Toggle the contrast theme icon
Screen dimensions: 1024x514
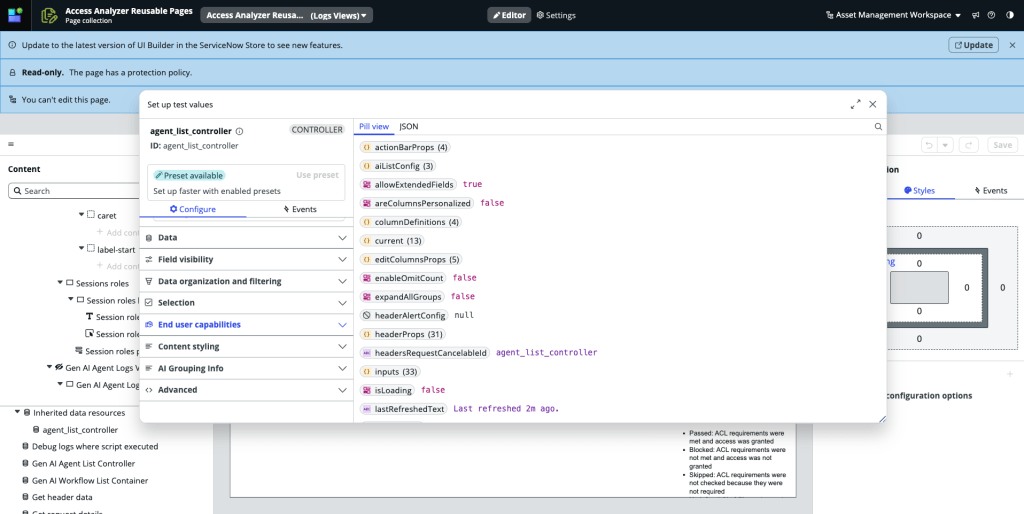1010,15
